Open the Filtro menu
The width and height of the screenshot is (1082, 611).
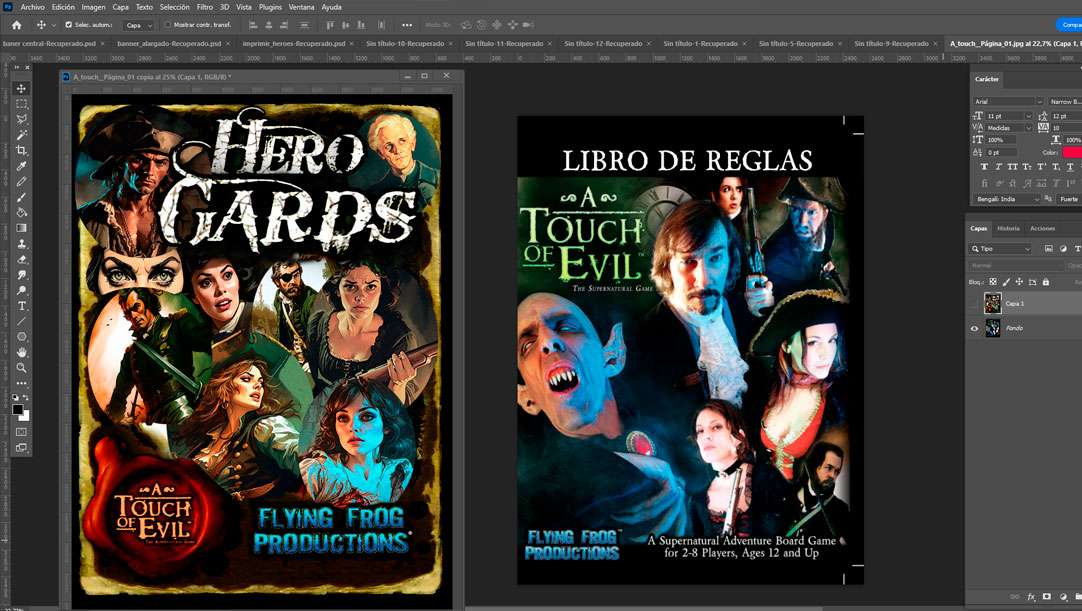coord(205,7)
